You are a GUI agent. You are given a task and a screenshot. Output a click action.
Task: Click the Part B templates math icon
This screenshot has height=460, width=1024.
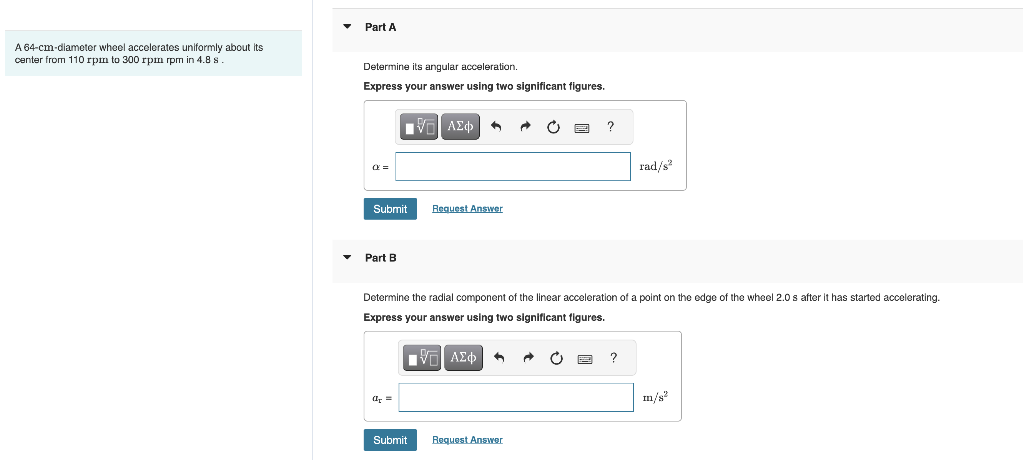pos(423,357)
